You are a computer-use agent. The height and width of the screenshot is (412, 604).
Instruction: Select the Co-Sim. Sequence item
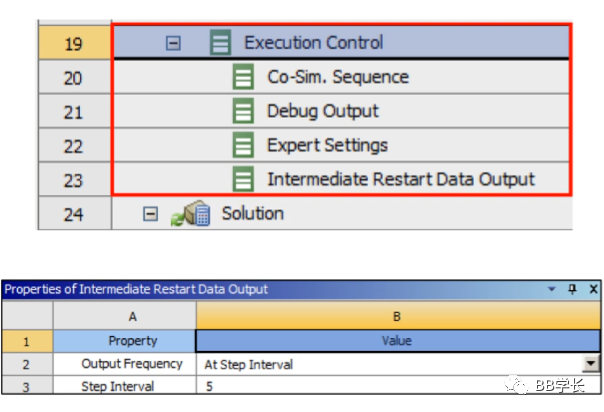337,77
